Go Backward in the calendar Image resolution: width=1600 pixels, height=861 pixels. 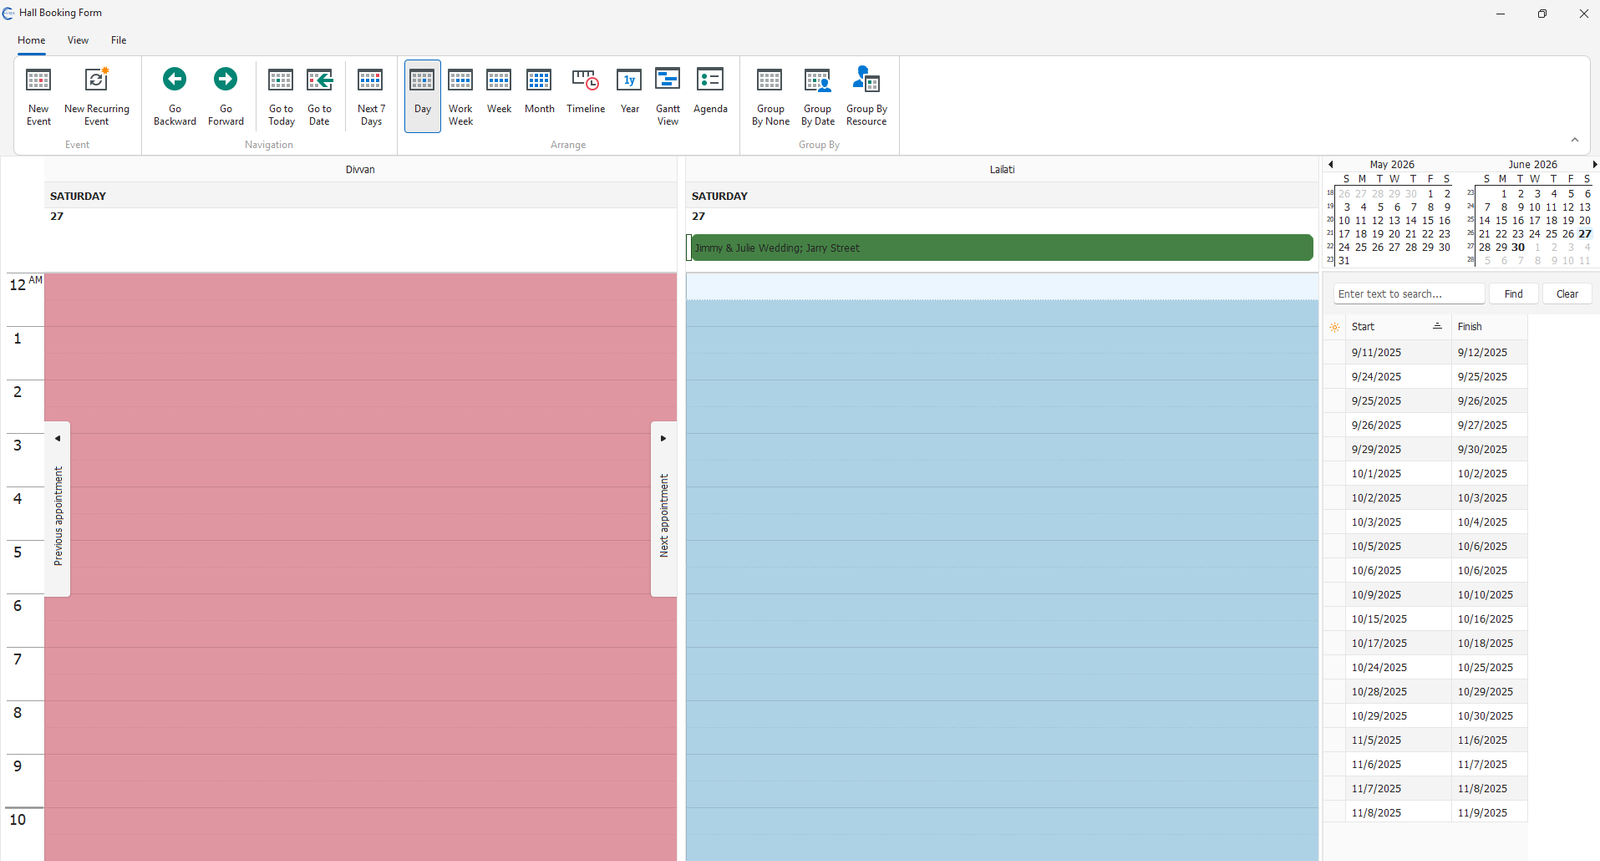175,97
